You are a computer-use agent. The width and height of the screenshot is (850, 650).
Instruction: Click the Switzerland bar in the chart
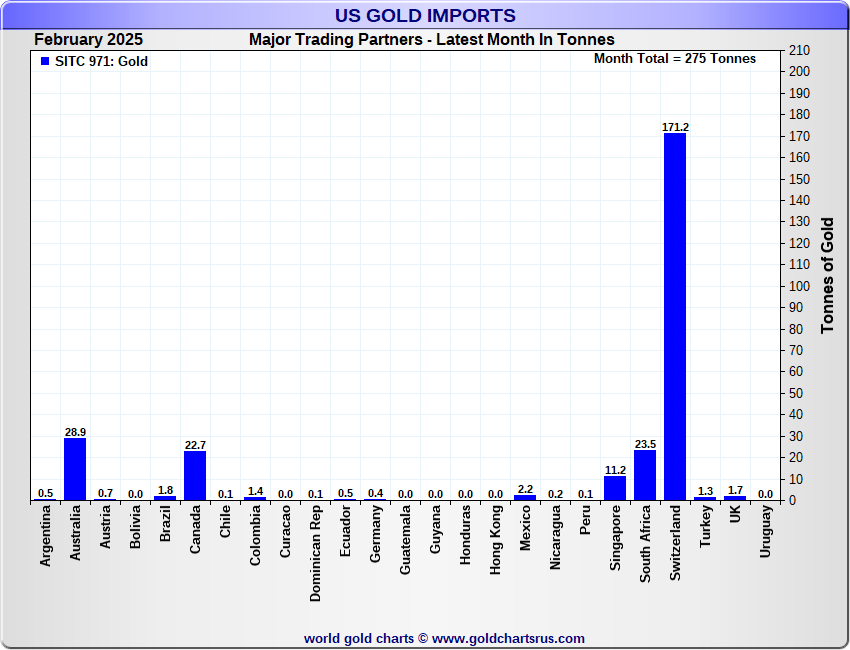(675, 315)
